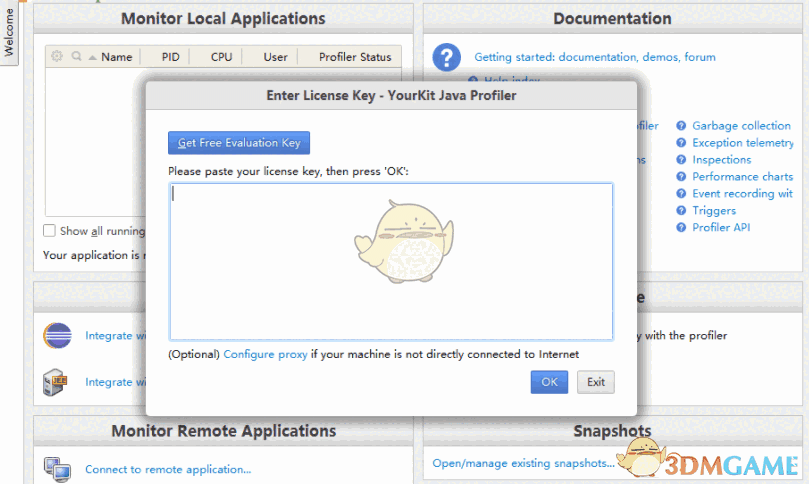Image resolution: width=809 pixels, height=484 pixels.
Task: Click into the license key text area
Action: pos(391,262)
